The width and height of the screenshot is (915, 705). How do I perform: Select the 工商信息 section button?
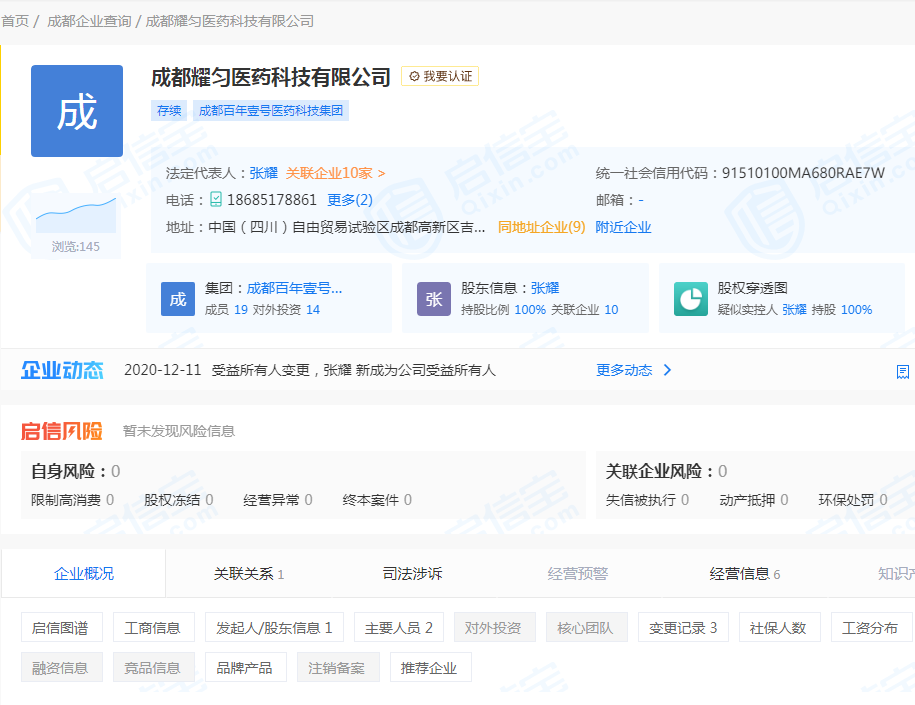[x=153, y=628]
